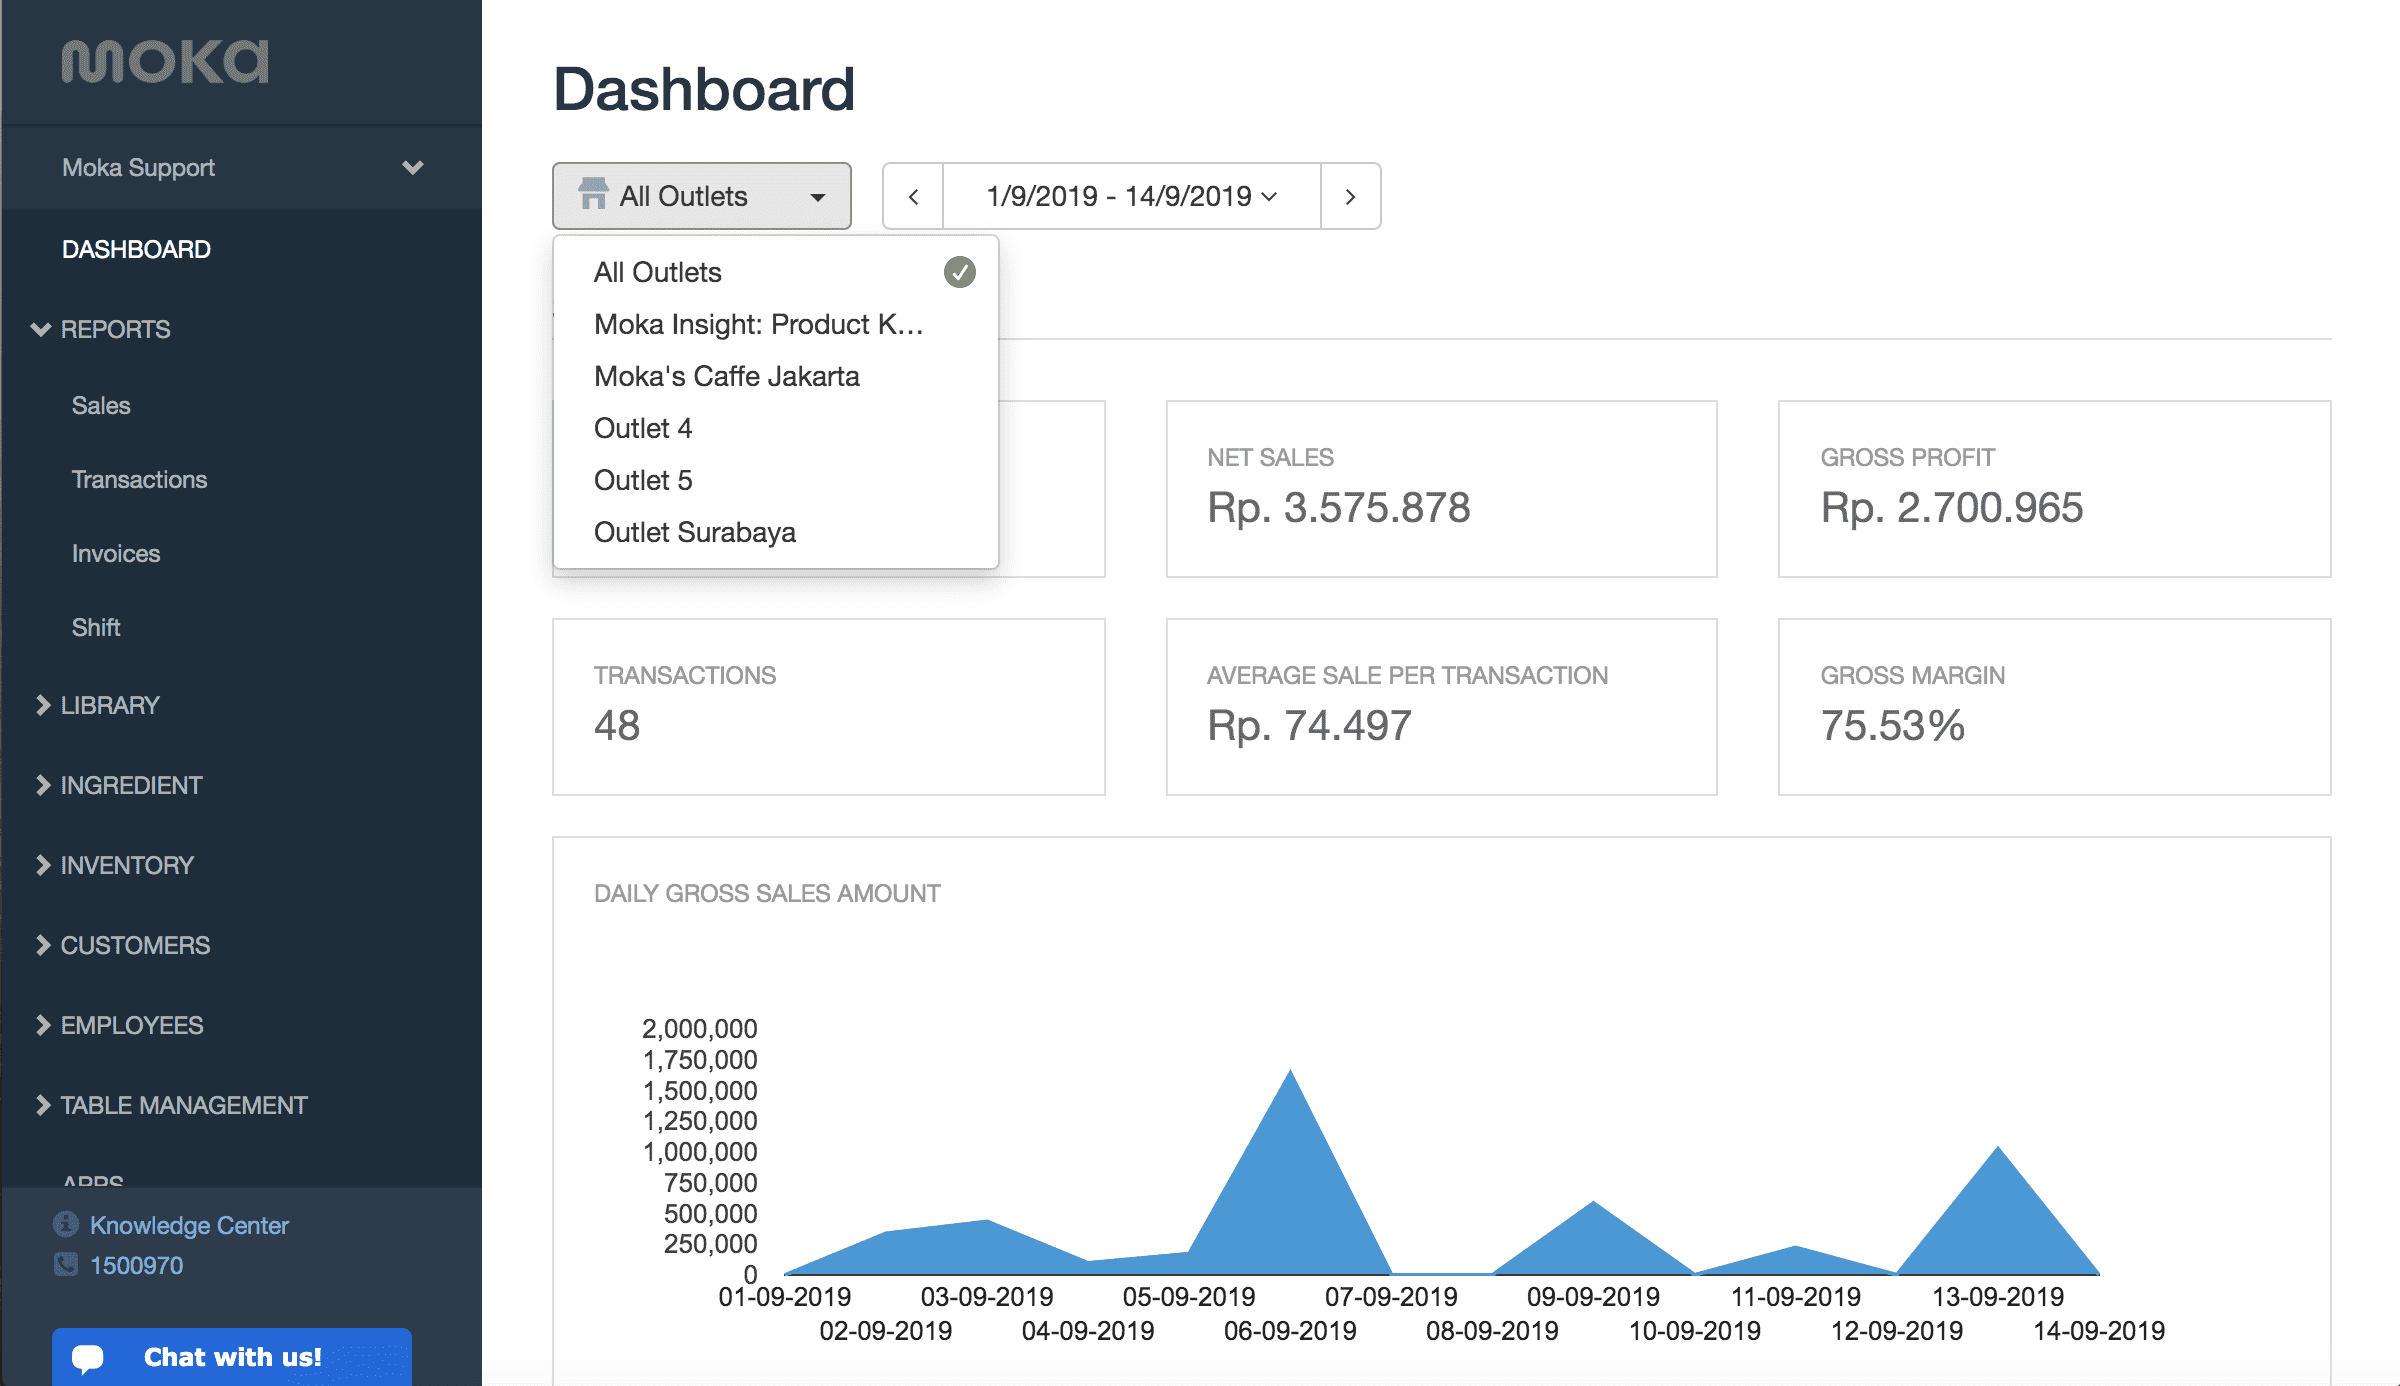Expand the Moka Support account menu
Viewport: 2400px width, 1386px height.
pos(241,167)
